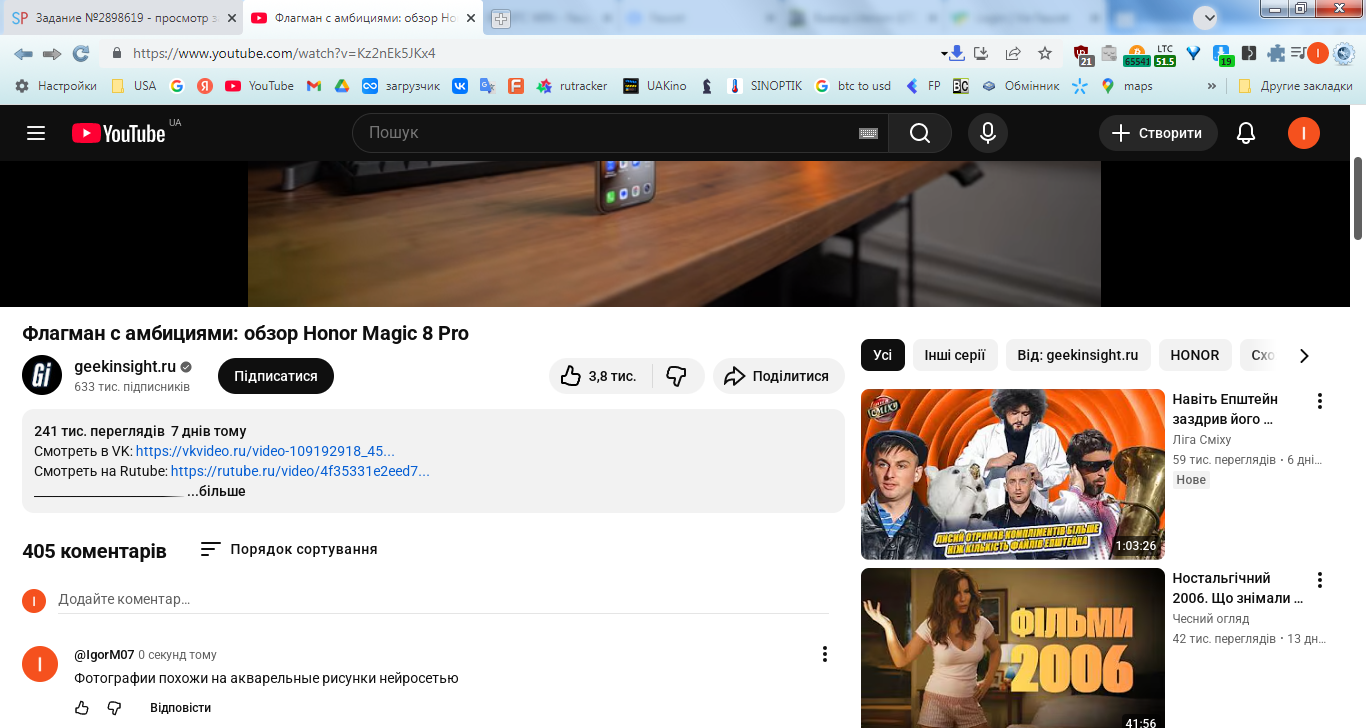This screenshot has height=728, width=1366.
Task: Open the browser extensions puzzle icon
Action: 1276,53
